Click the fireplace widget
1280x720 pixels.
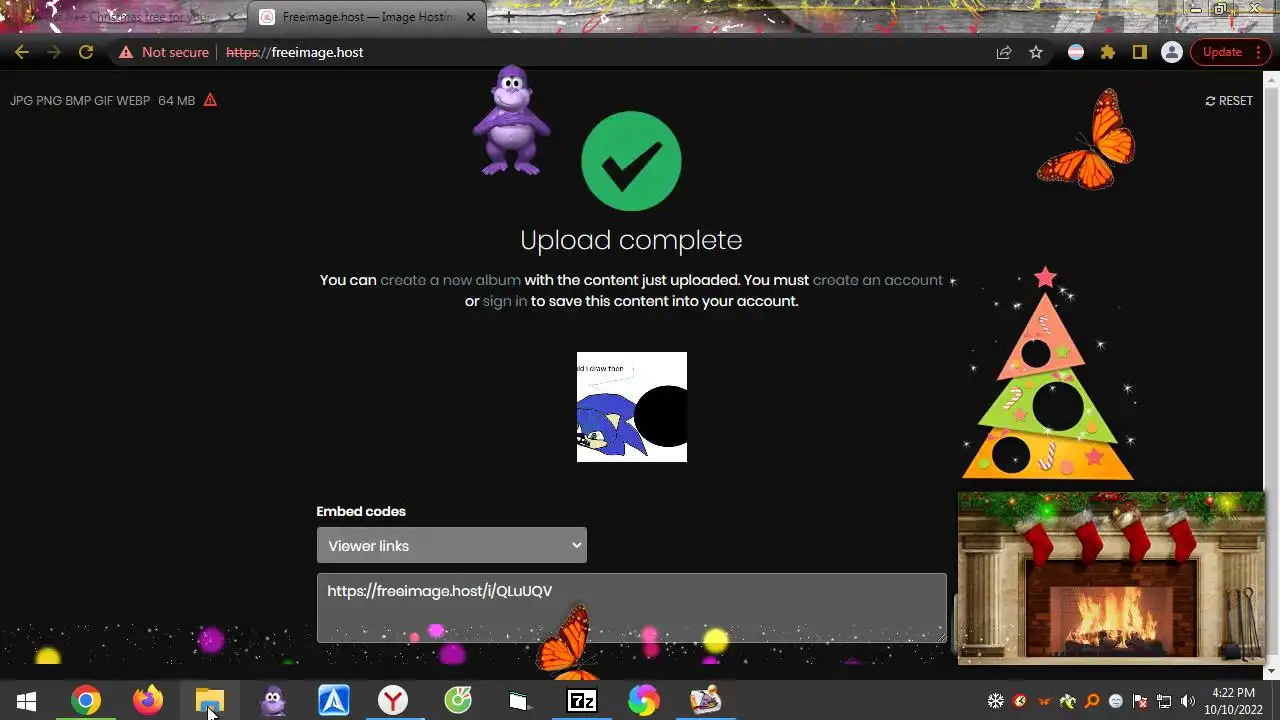pos(1111,578)
